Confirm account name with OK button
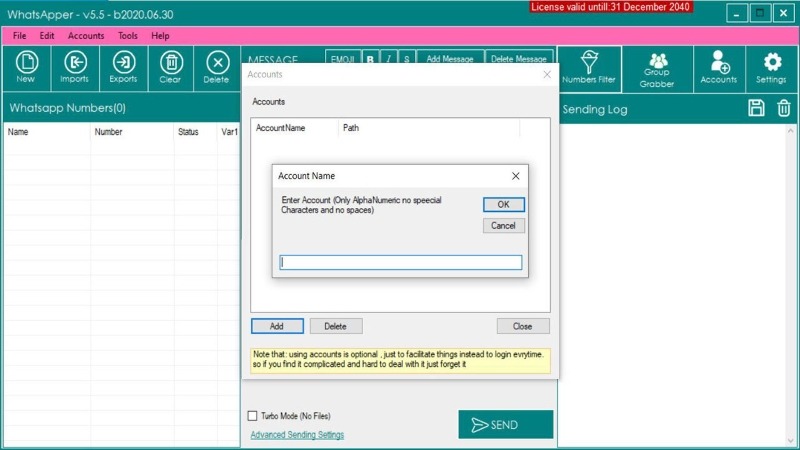800x450 pixels. 503,204
